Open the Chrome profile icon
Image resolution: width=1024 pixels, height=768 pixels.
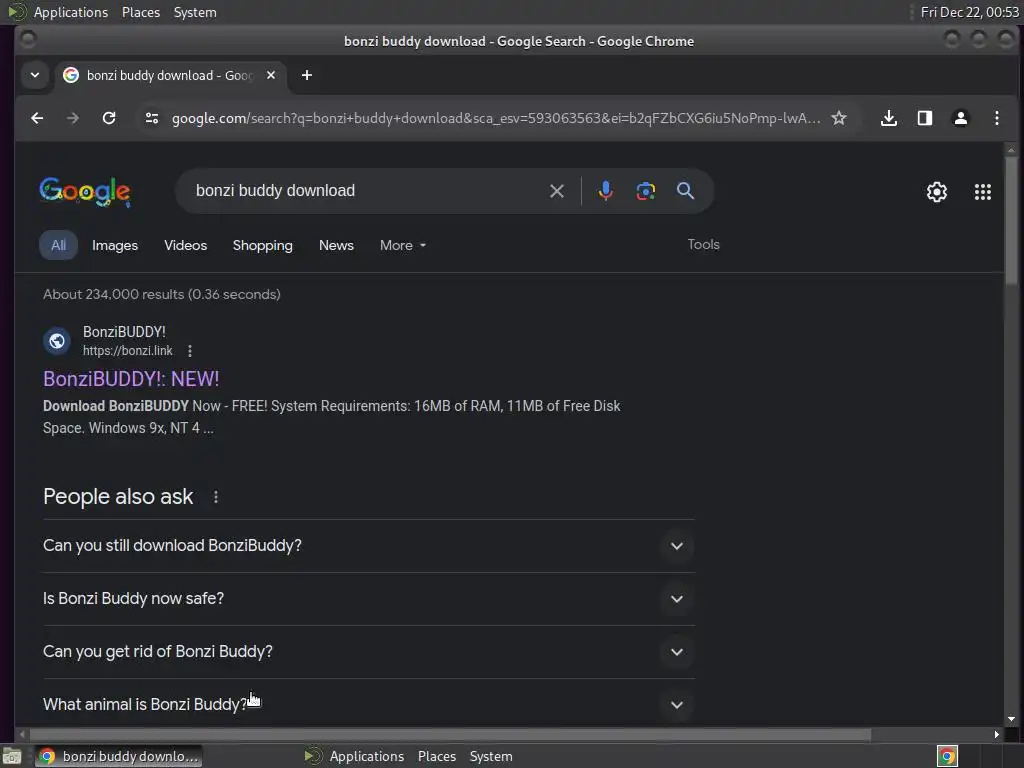click(x=961, y=118)
